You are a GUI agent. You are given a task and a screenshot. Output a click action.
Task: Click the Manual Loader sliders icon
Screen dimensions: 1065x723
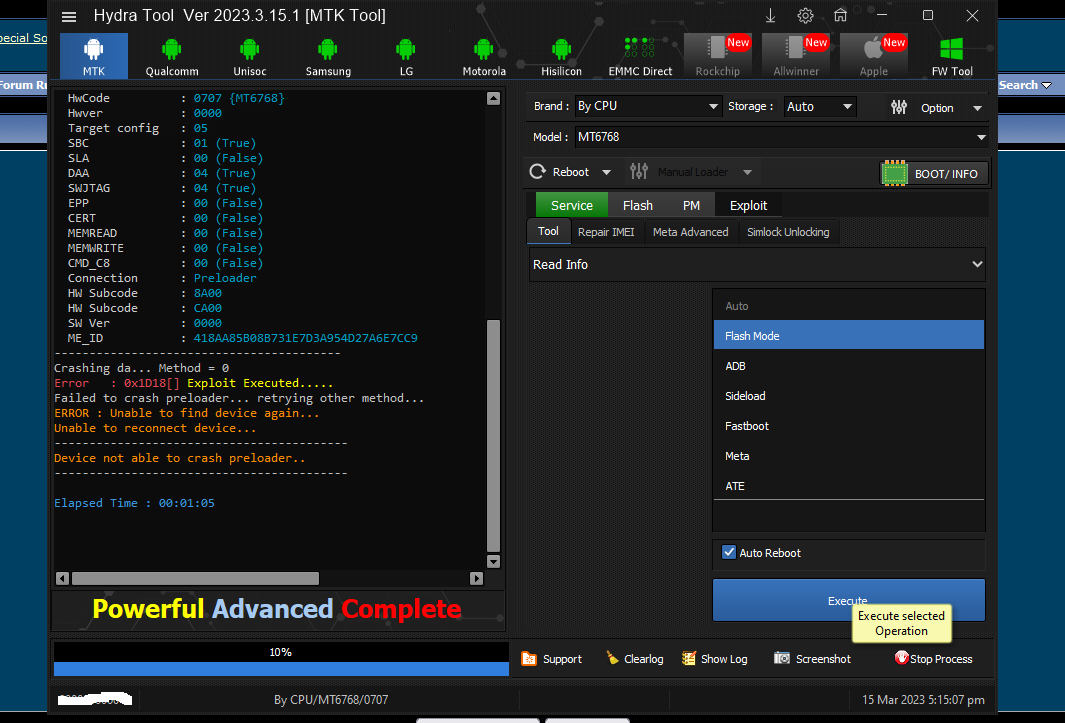click(x=638, y=172)
